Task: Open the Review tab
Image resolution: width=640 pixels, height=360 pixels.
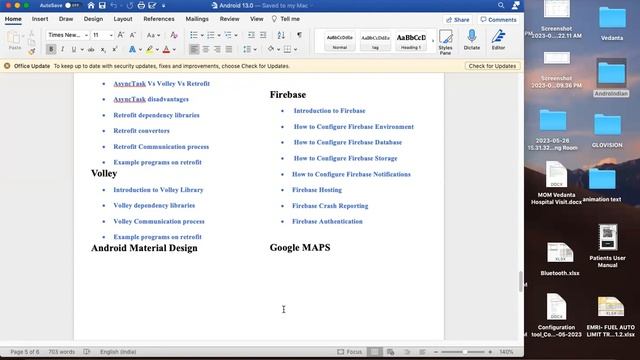Action: 229,19
